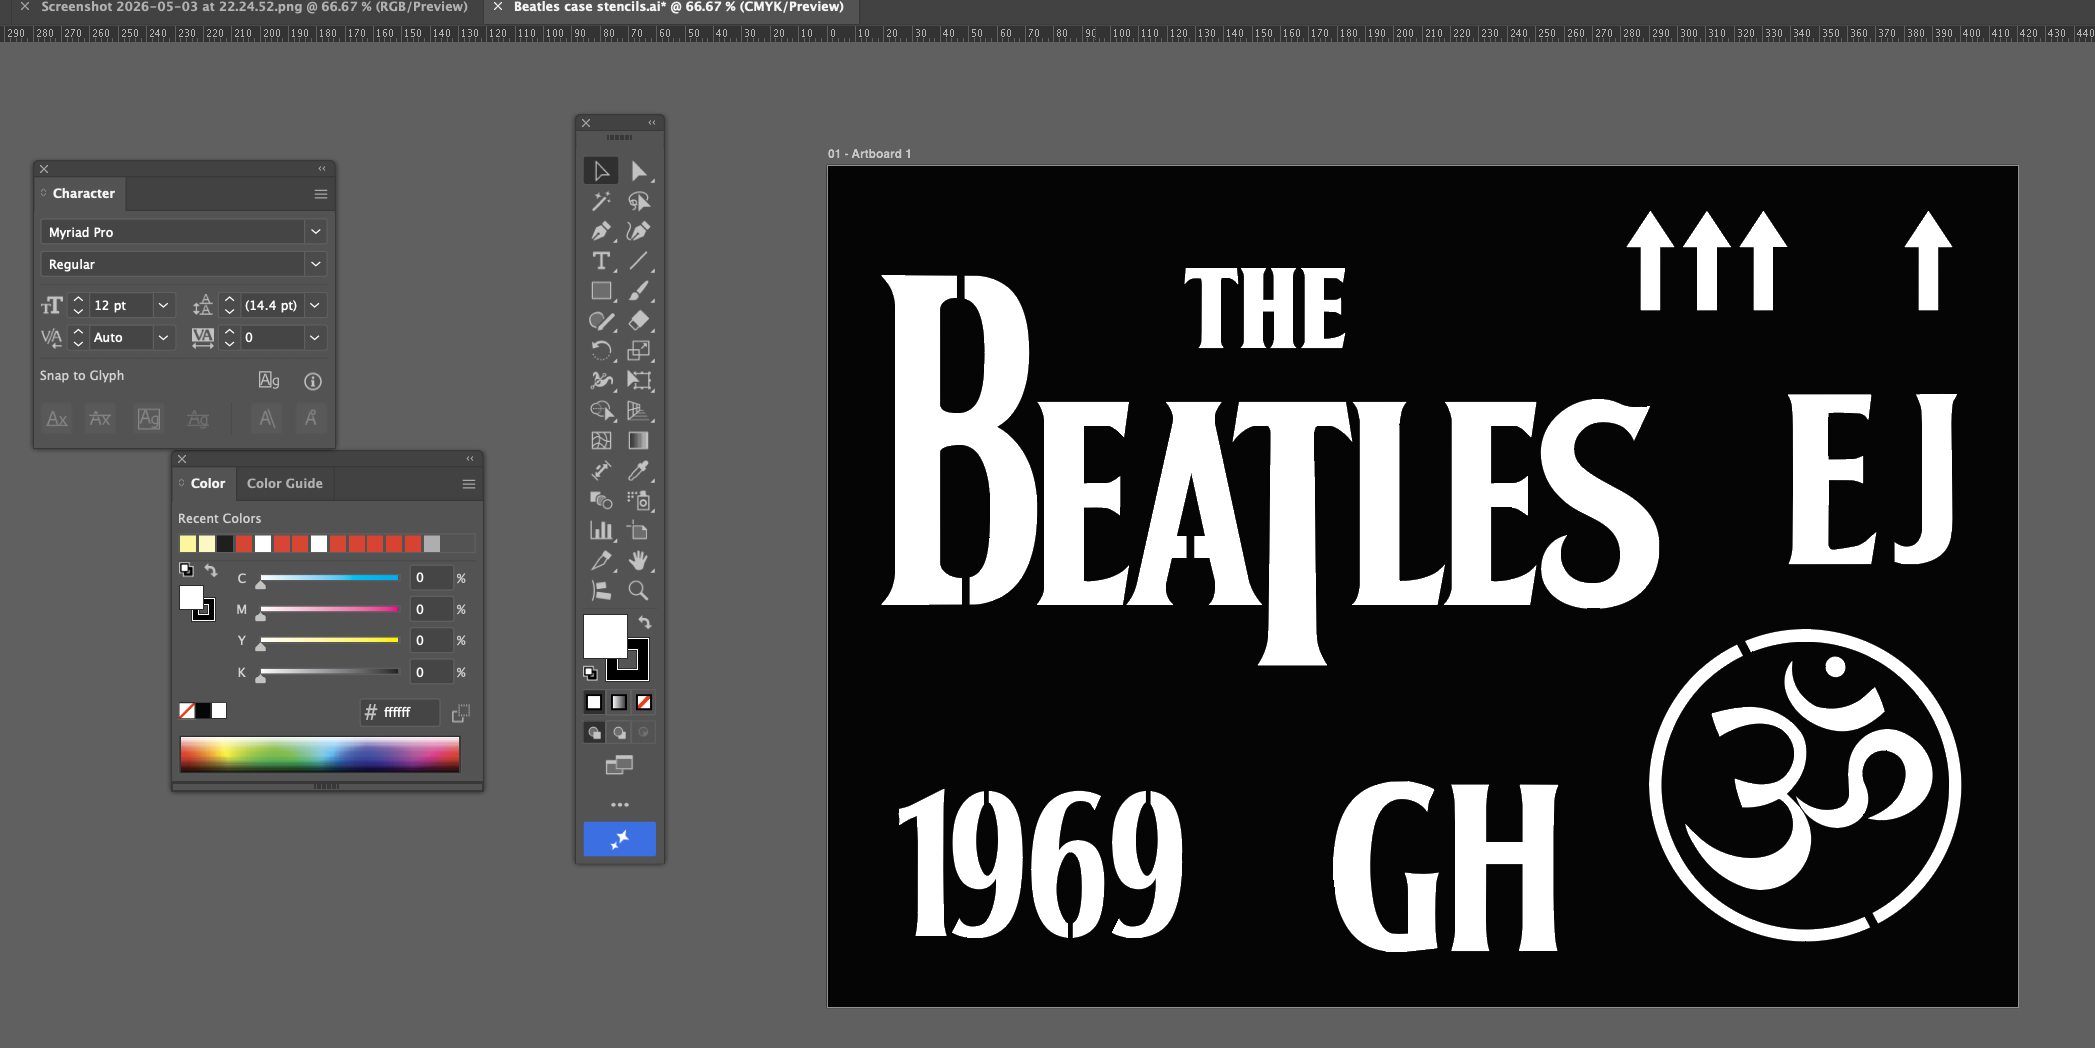The height and width of the screenshot is (1048, 2095).
Task: Select the Eraser tool
Action: point(639,321)
